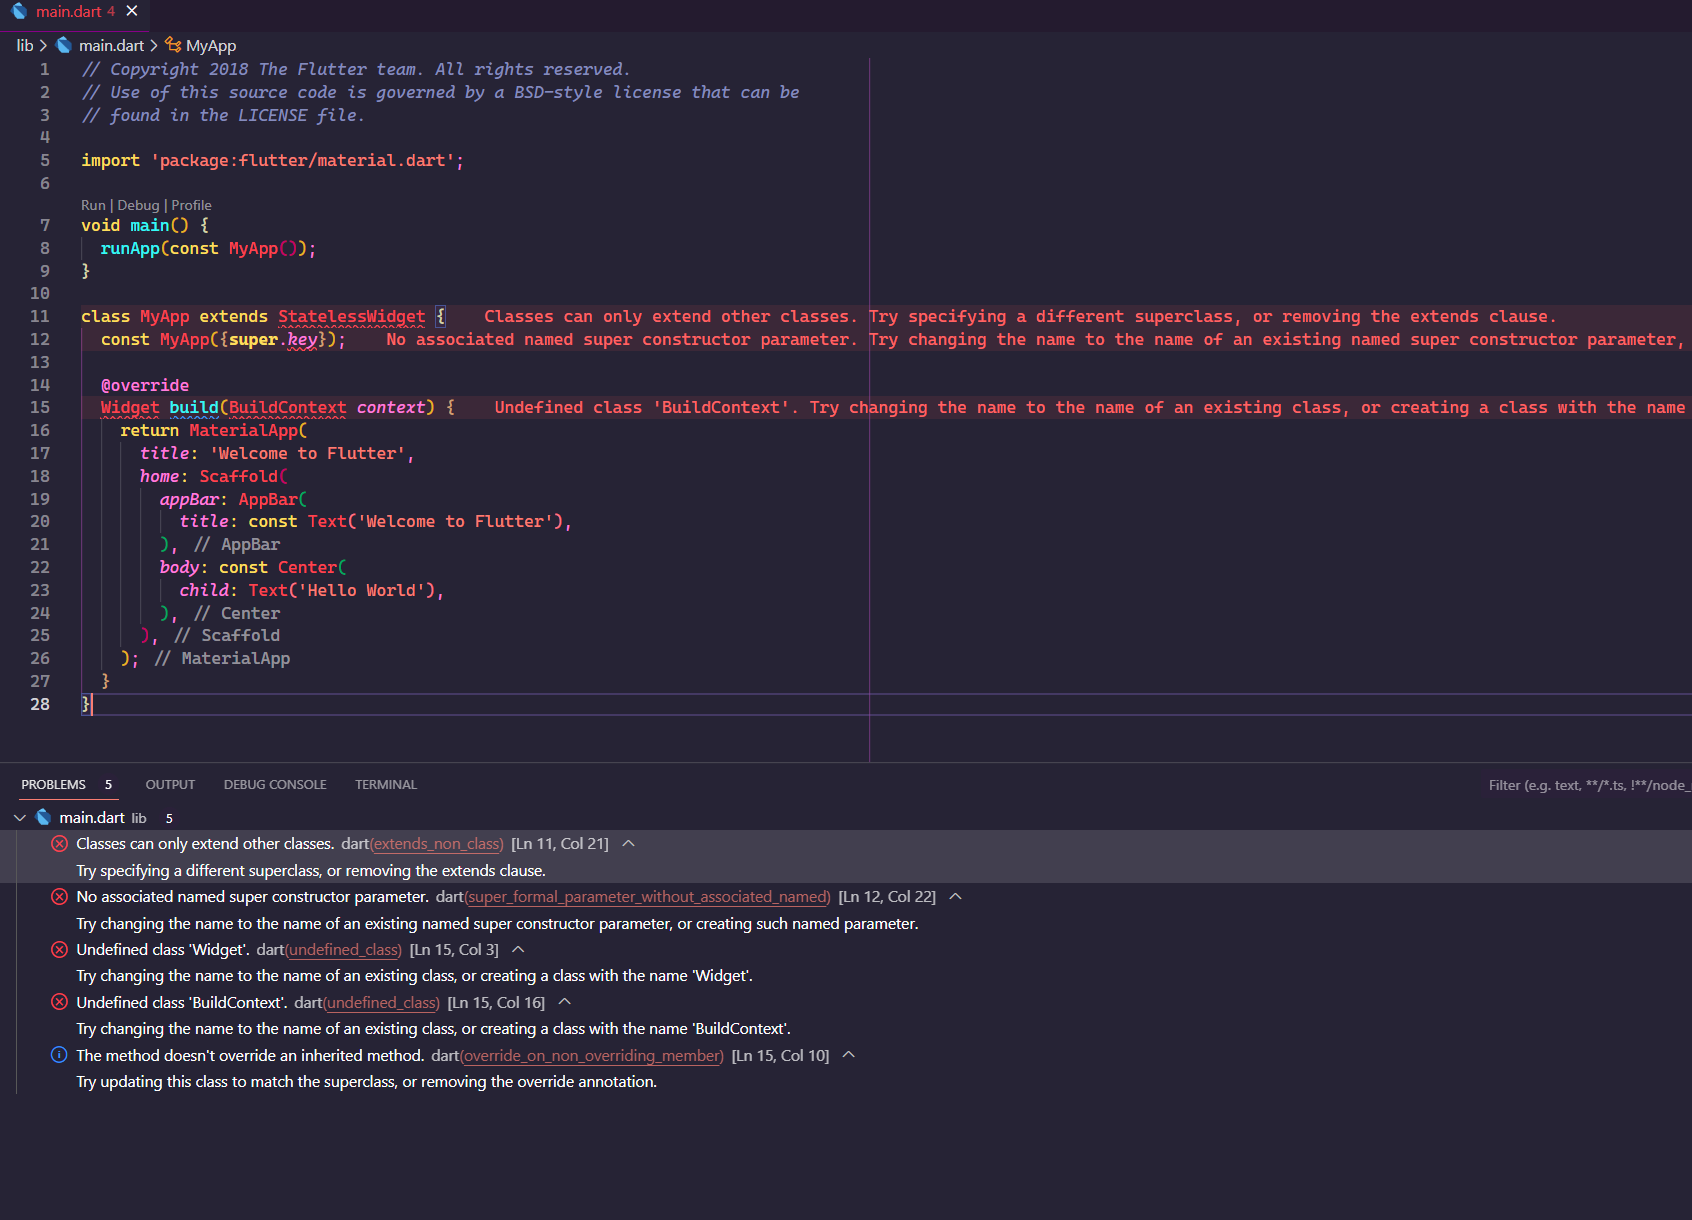Click info icon for 'method doesn't override'

click(59, 1055)
